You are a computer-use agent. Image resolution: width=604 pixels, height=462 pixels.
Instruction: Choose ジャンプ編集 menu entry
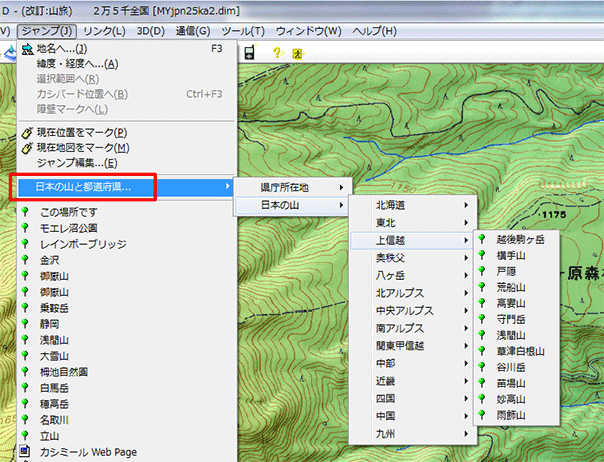(x=76, y=163)
